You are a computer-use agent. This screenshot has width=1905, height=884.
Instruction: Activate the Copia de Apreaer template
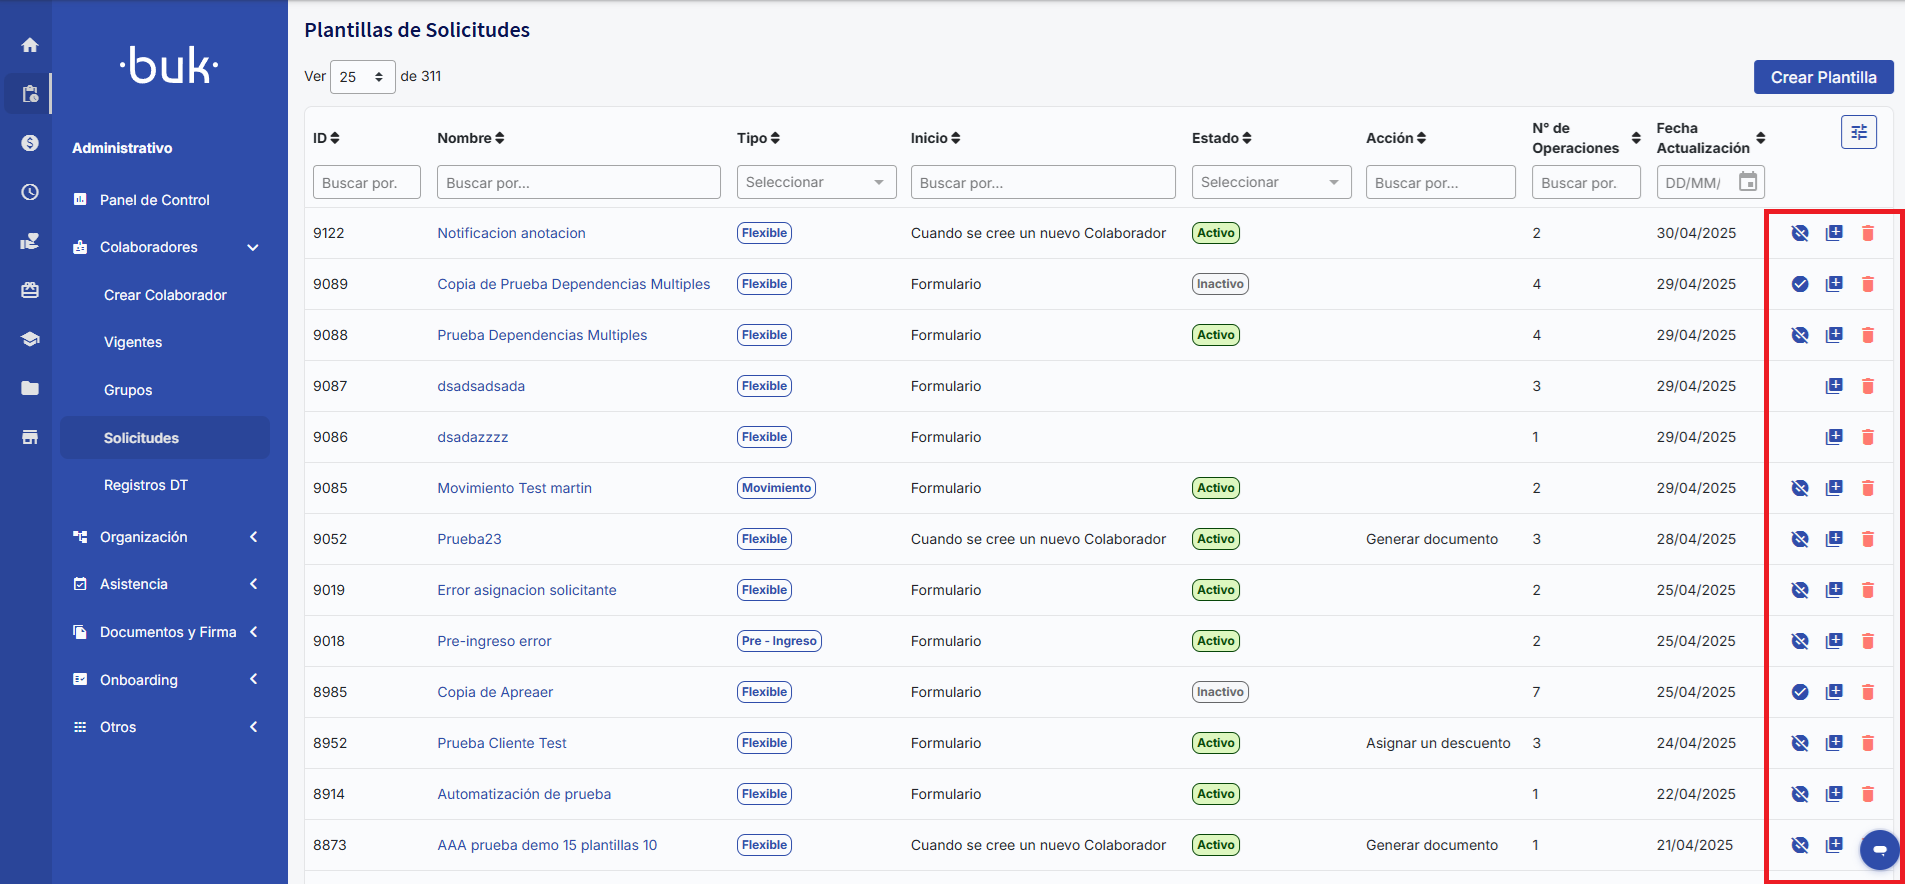click(x=1799, y=692)
